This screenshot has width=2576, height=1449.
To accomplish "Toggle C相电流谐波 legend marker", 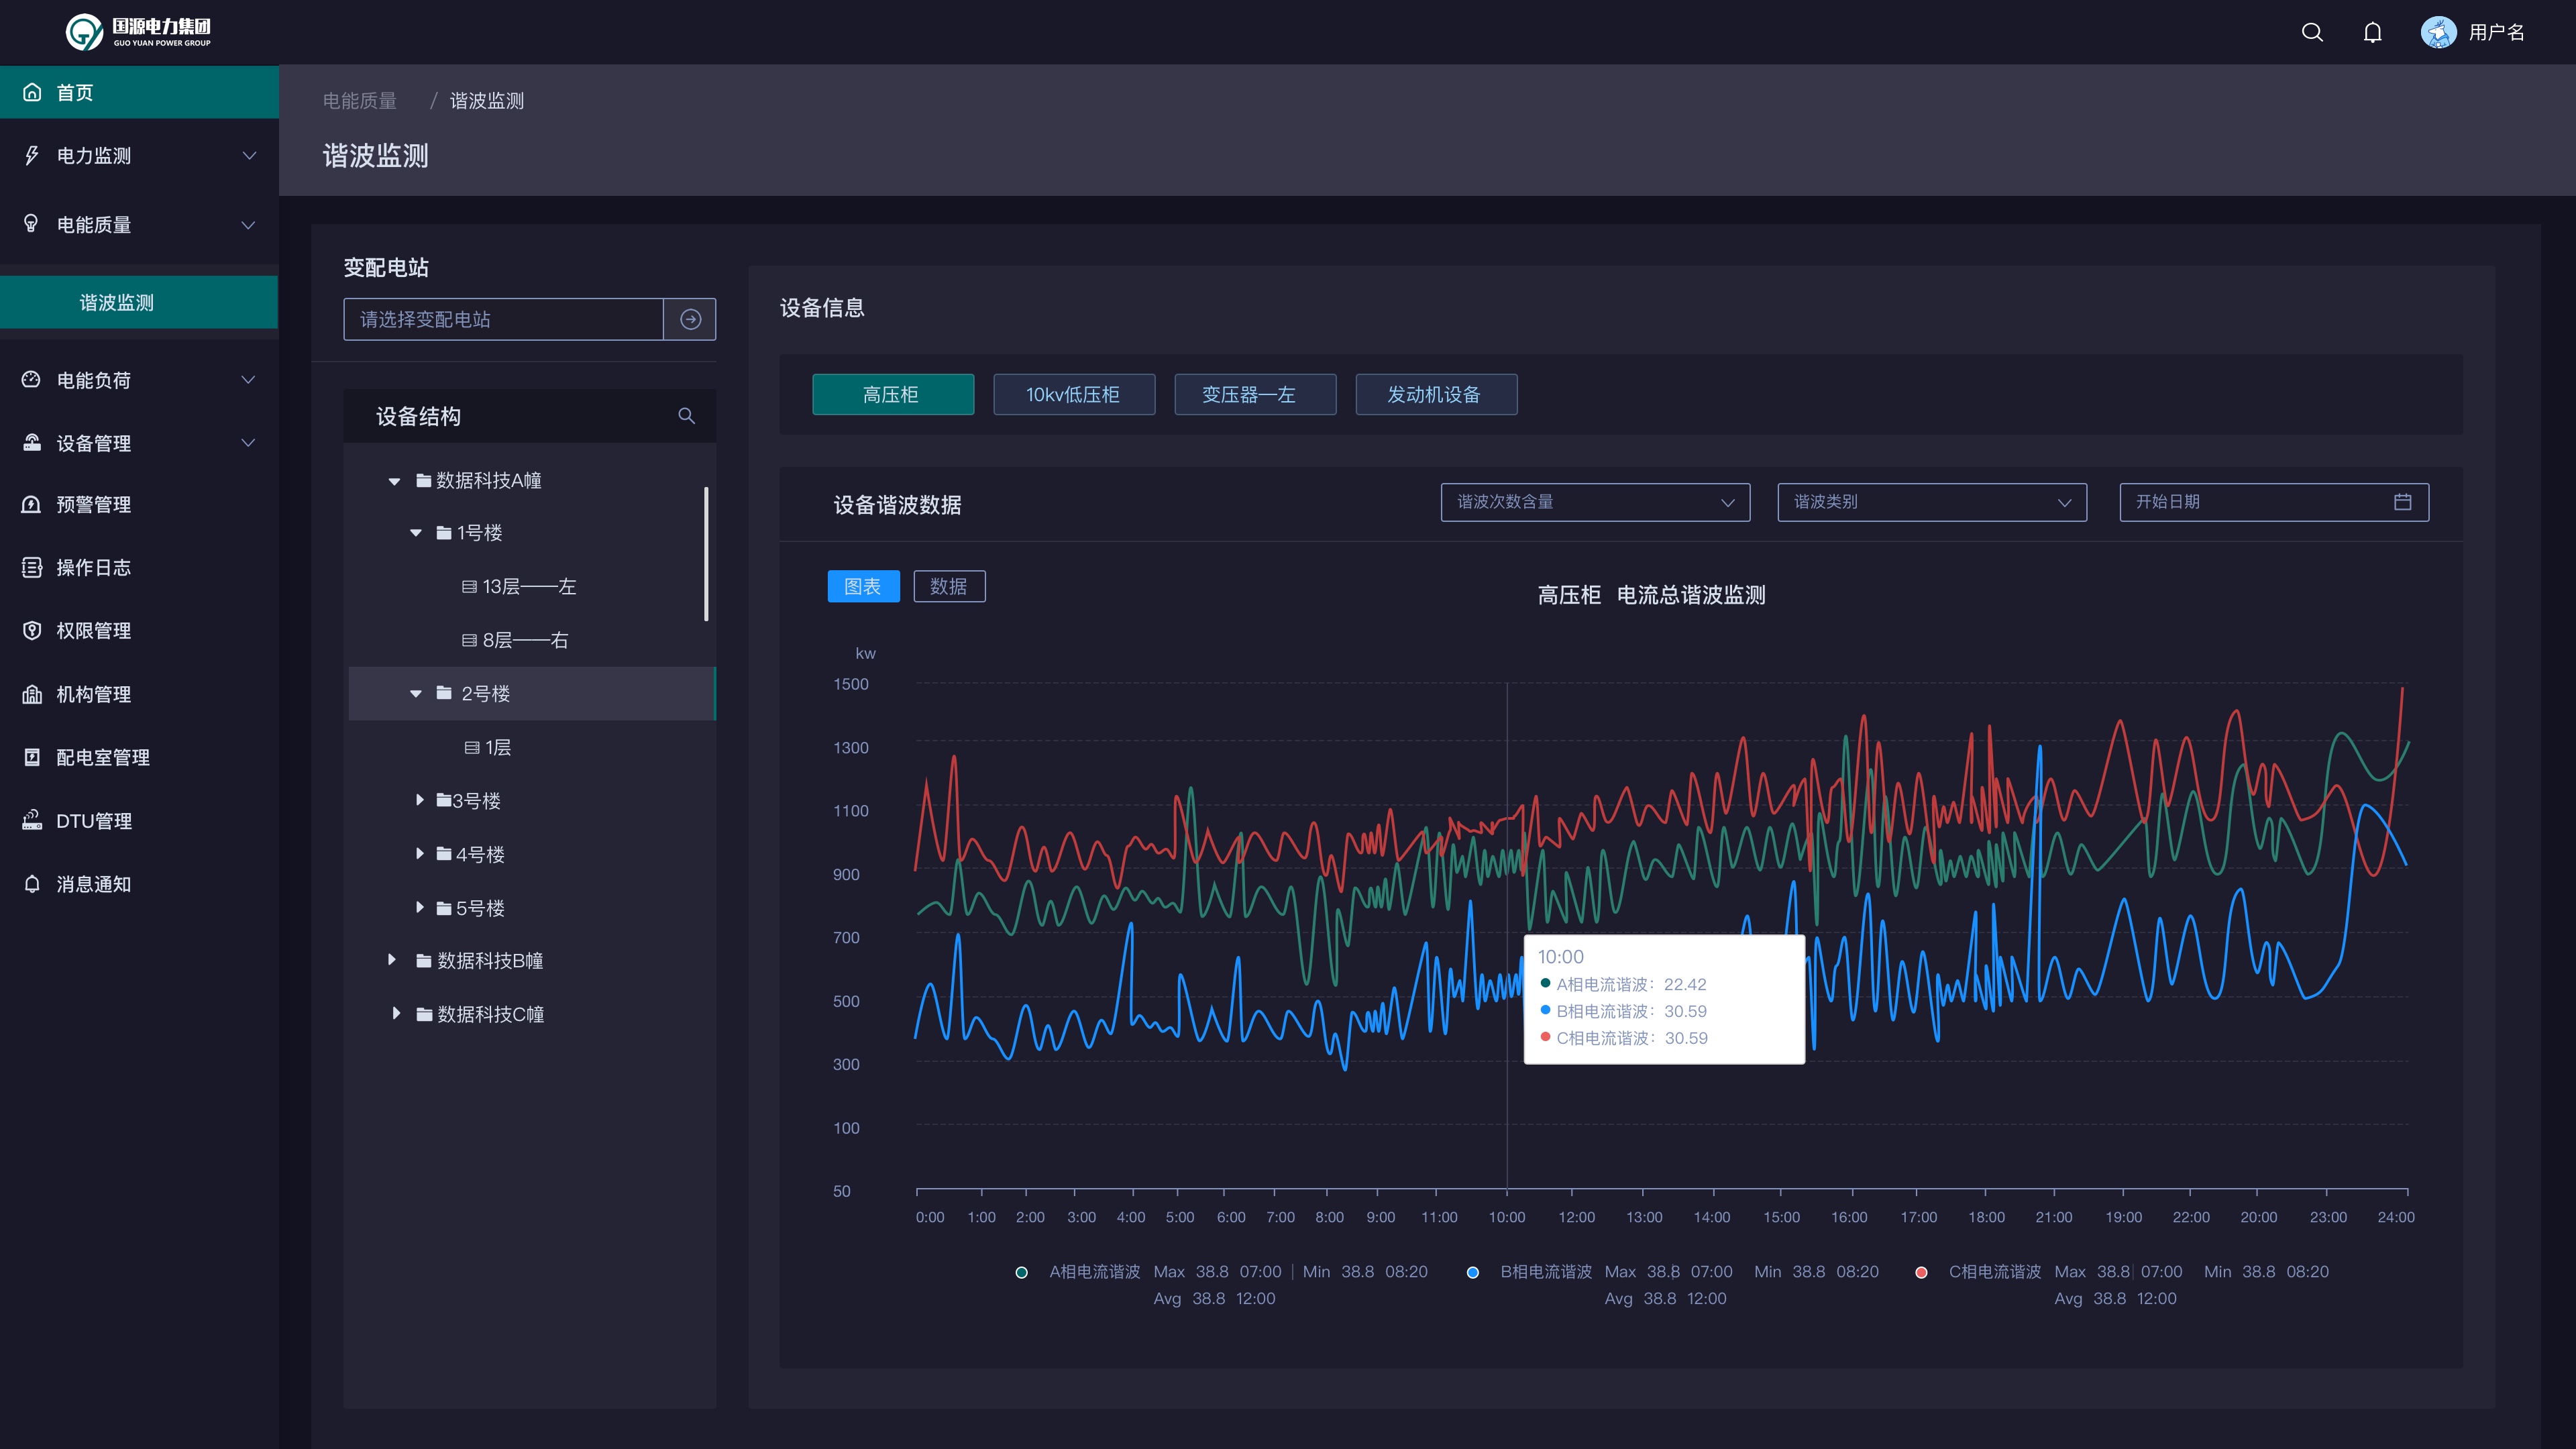I will (x=1921, y=1272).
